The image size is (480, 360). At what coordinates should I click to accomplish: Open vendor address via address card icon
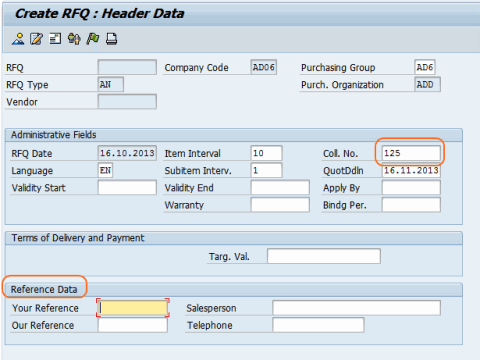55,39
